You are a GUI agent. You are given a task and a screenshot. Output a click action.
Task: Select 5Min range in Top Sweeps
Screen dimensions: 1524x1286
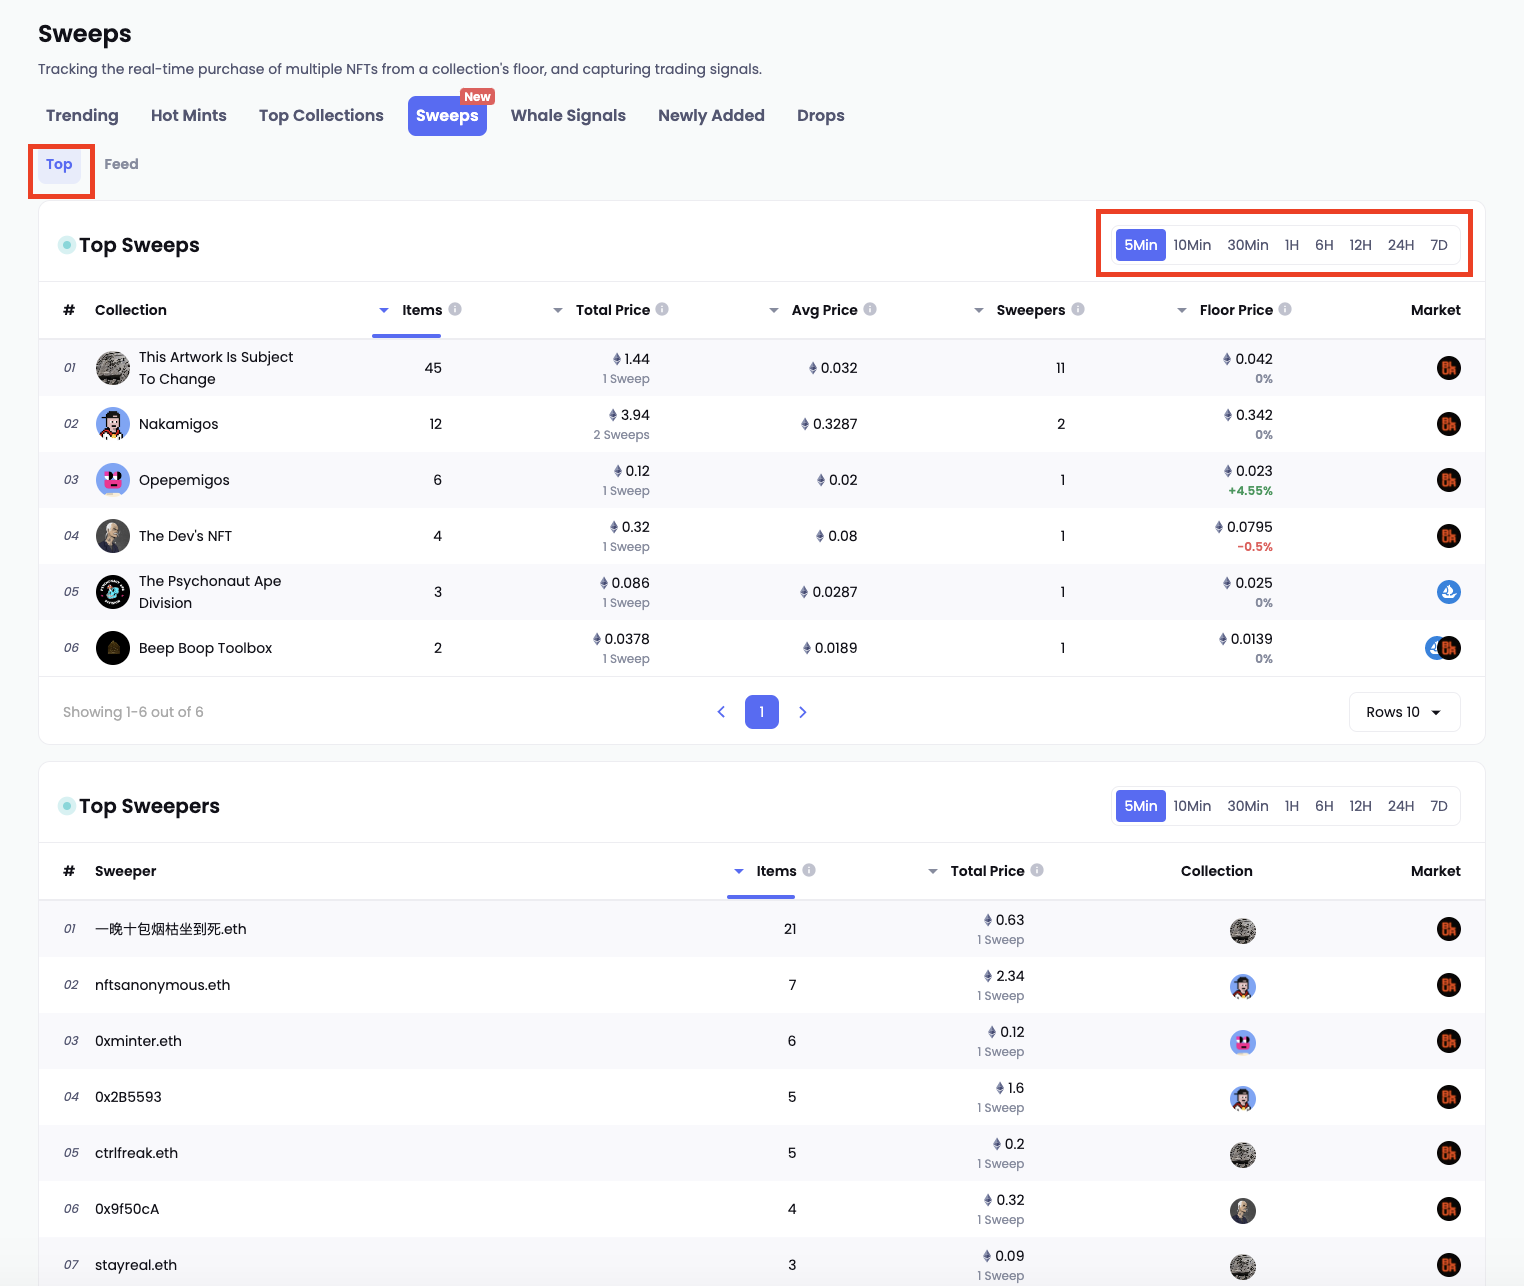tap(1141, 245)
